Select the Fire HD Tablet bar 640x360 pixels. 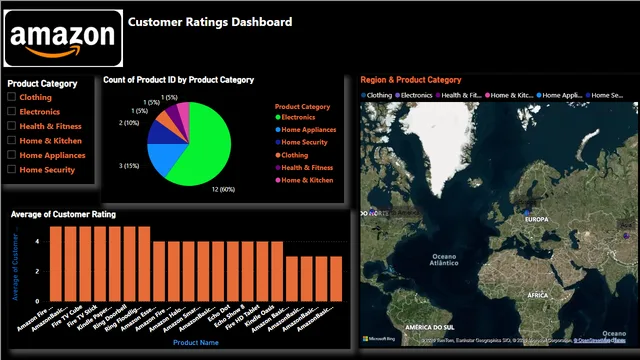pyautogui.click(x=262, y=271)
